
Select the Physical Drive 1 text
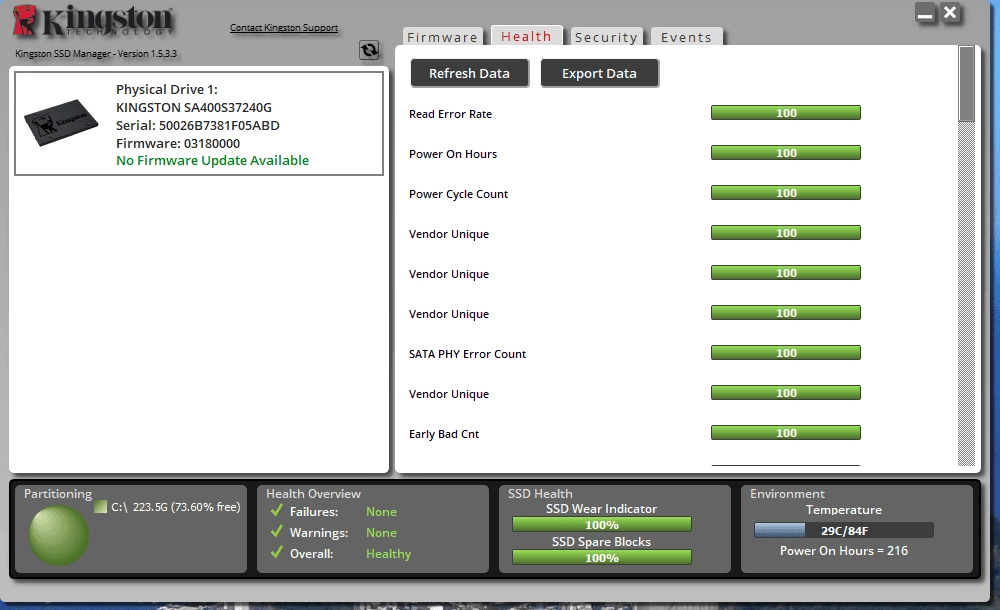166,89
